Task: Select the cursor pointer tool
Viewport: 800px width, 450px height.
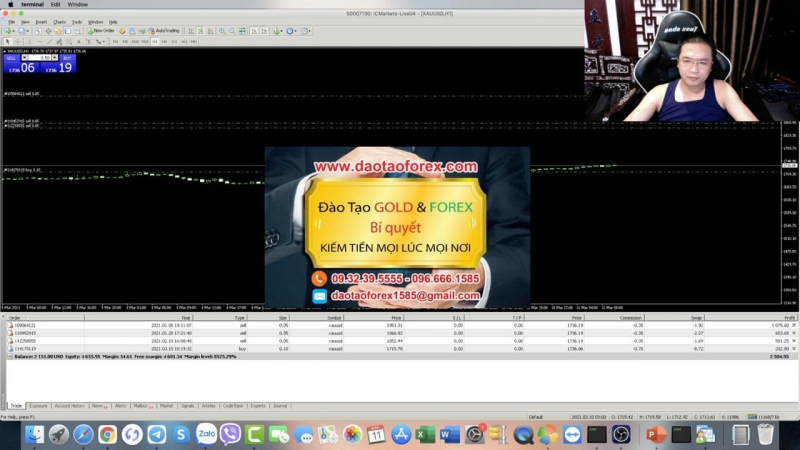Action: [8, 41]
